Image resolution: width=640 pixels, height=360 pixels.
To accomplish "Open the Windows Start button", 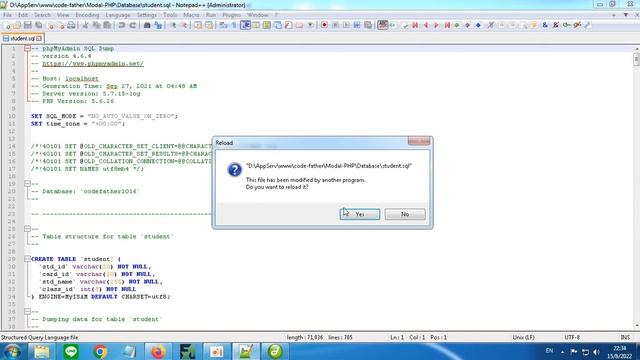I will coord(12,351).
